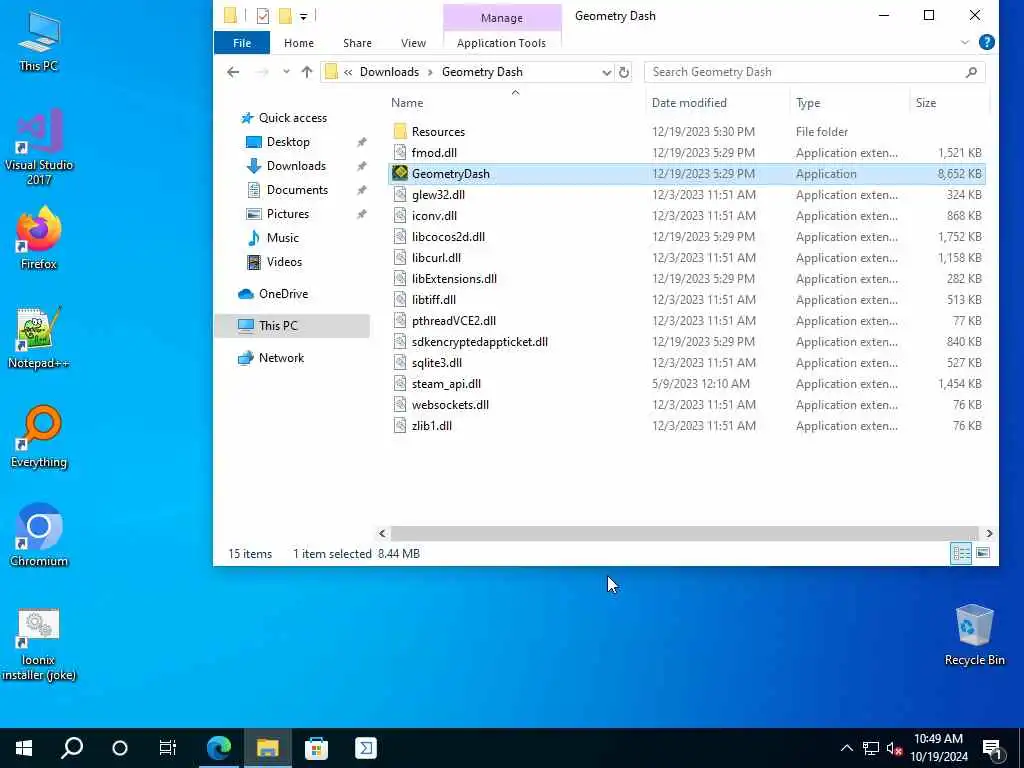
Task: Open Music in the navigation pane
Action: pyautogui.click(x=273, y=238)
